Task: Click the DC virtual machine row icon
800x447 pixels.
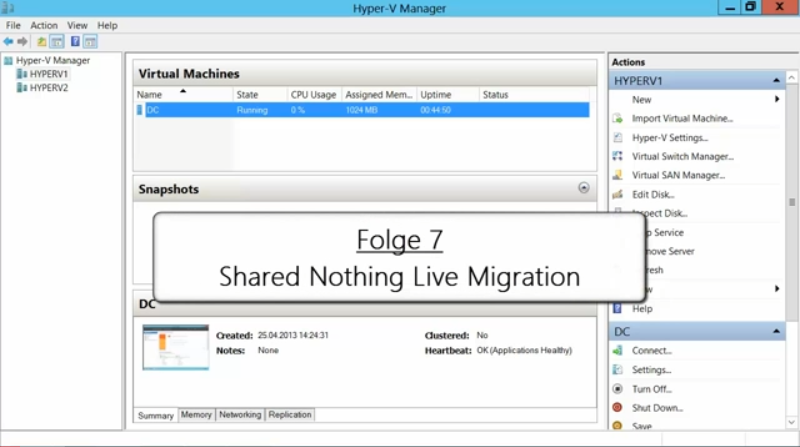Action: [x=140, y=110]
